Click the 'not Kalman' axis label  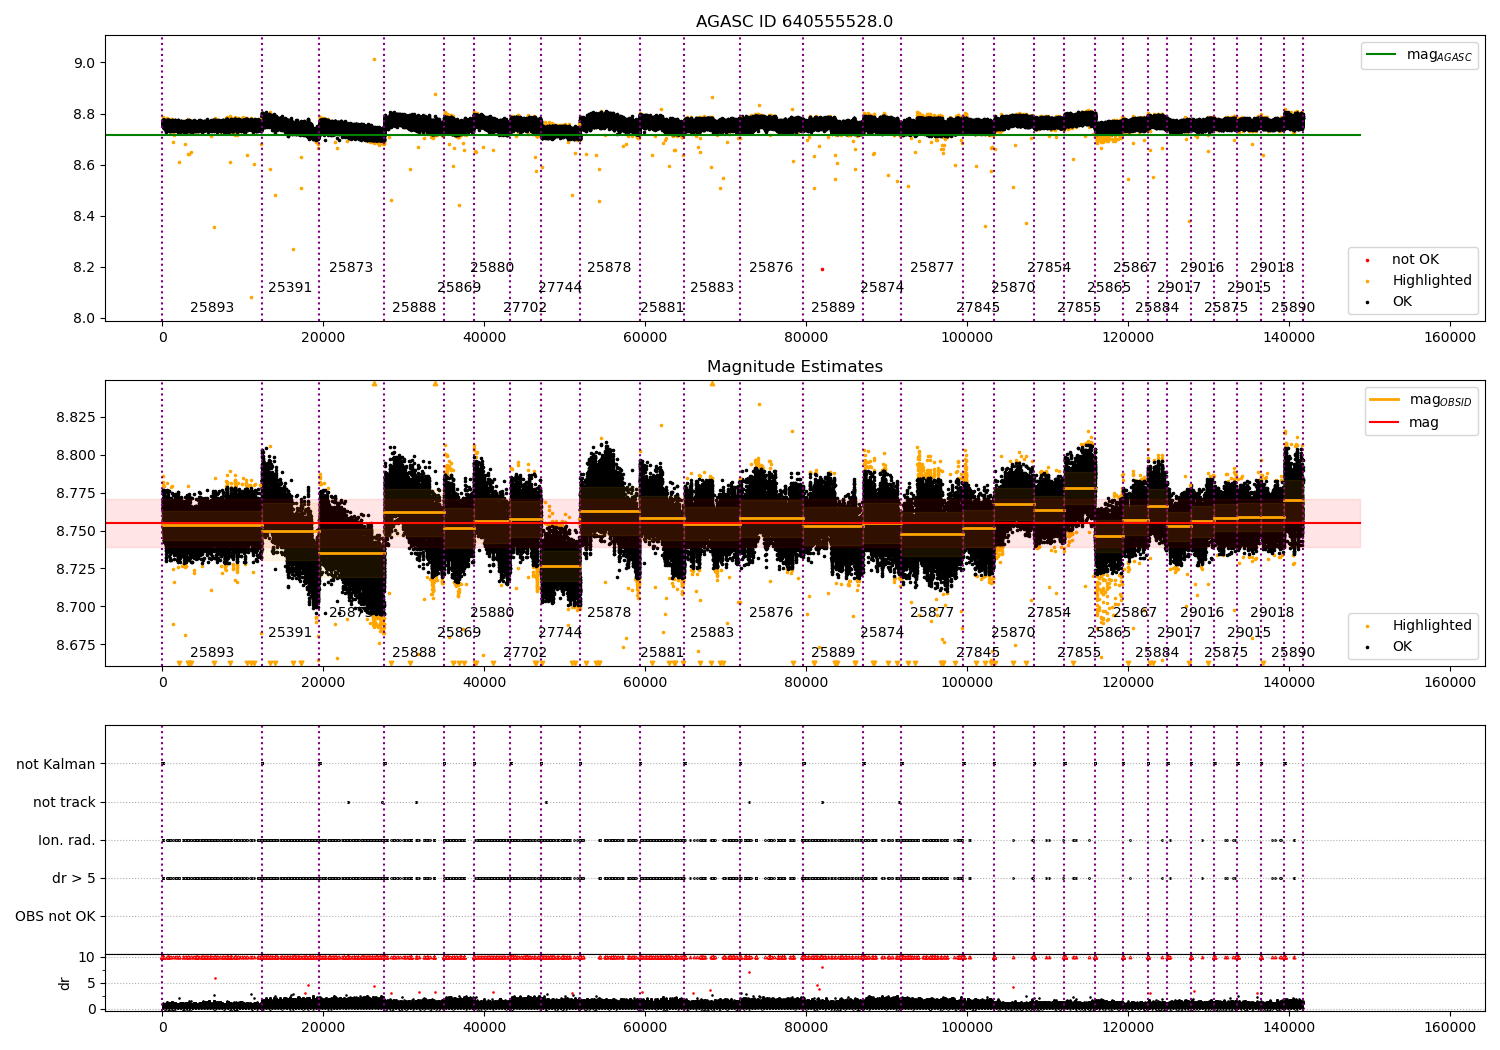click(x=56, y=765)
